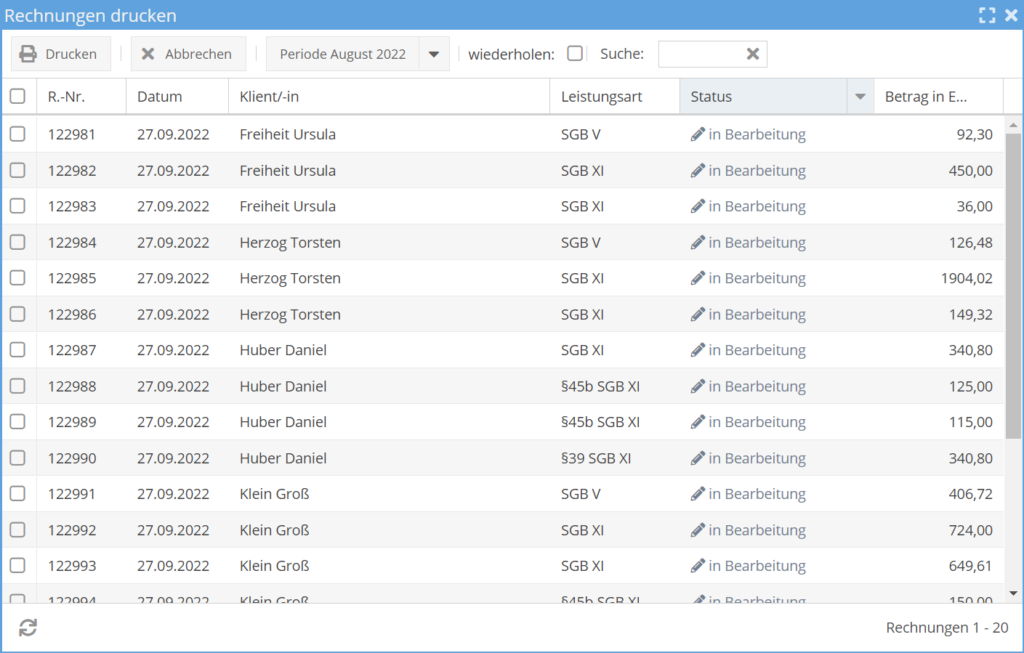Click into the Suche input field
Image resolution: width=1024 pixels, height=653 pixels.
pyautogui.click(x=700, y=54)
